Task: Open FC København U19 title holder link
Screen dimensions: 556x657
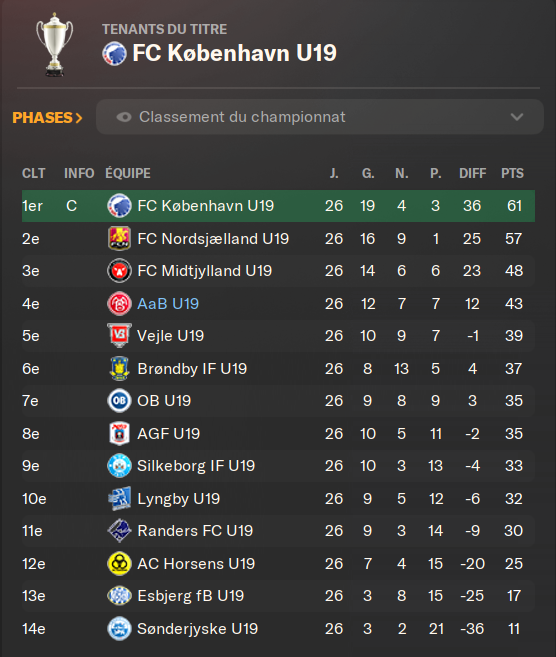Action: [235, 53]
